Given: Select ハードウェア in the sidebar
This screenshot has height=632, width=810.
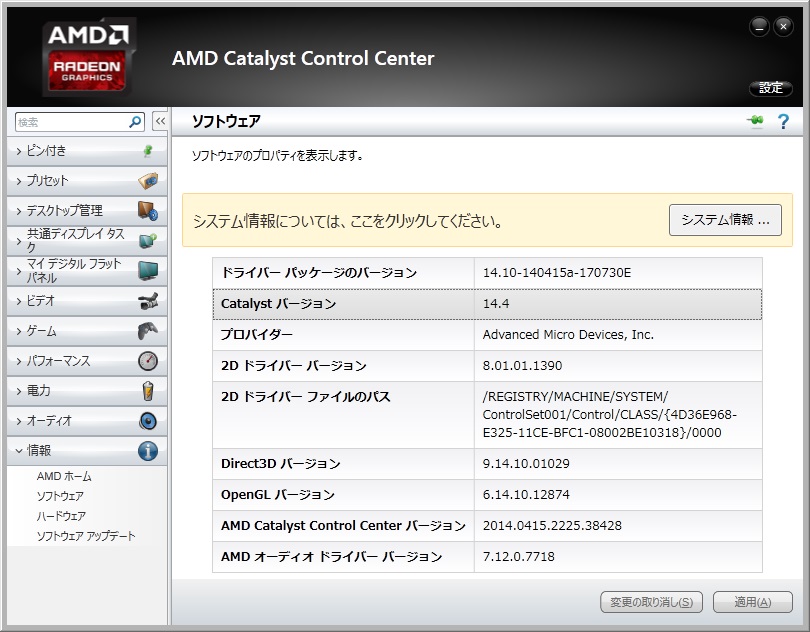Looking at the screenshot, I should pos(61,516).
